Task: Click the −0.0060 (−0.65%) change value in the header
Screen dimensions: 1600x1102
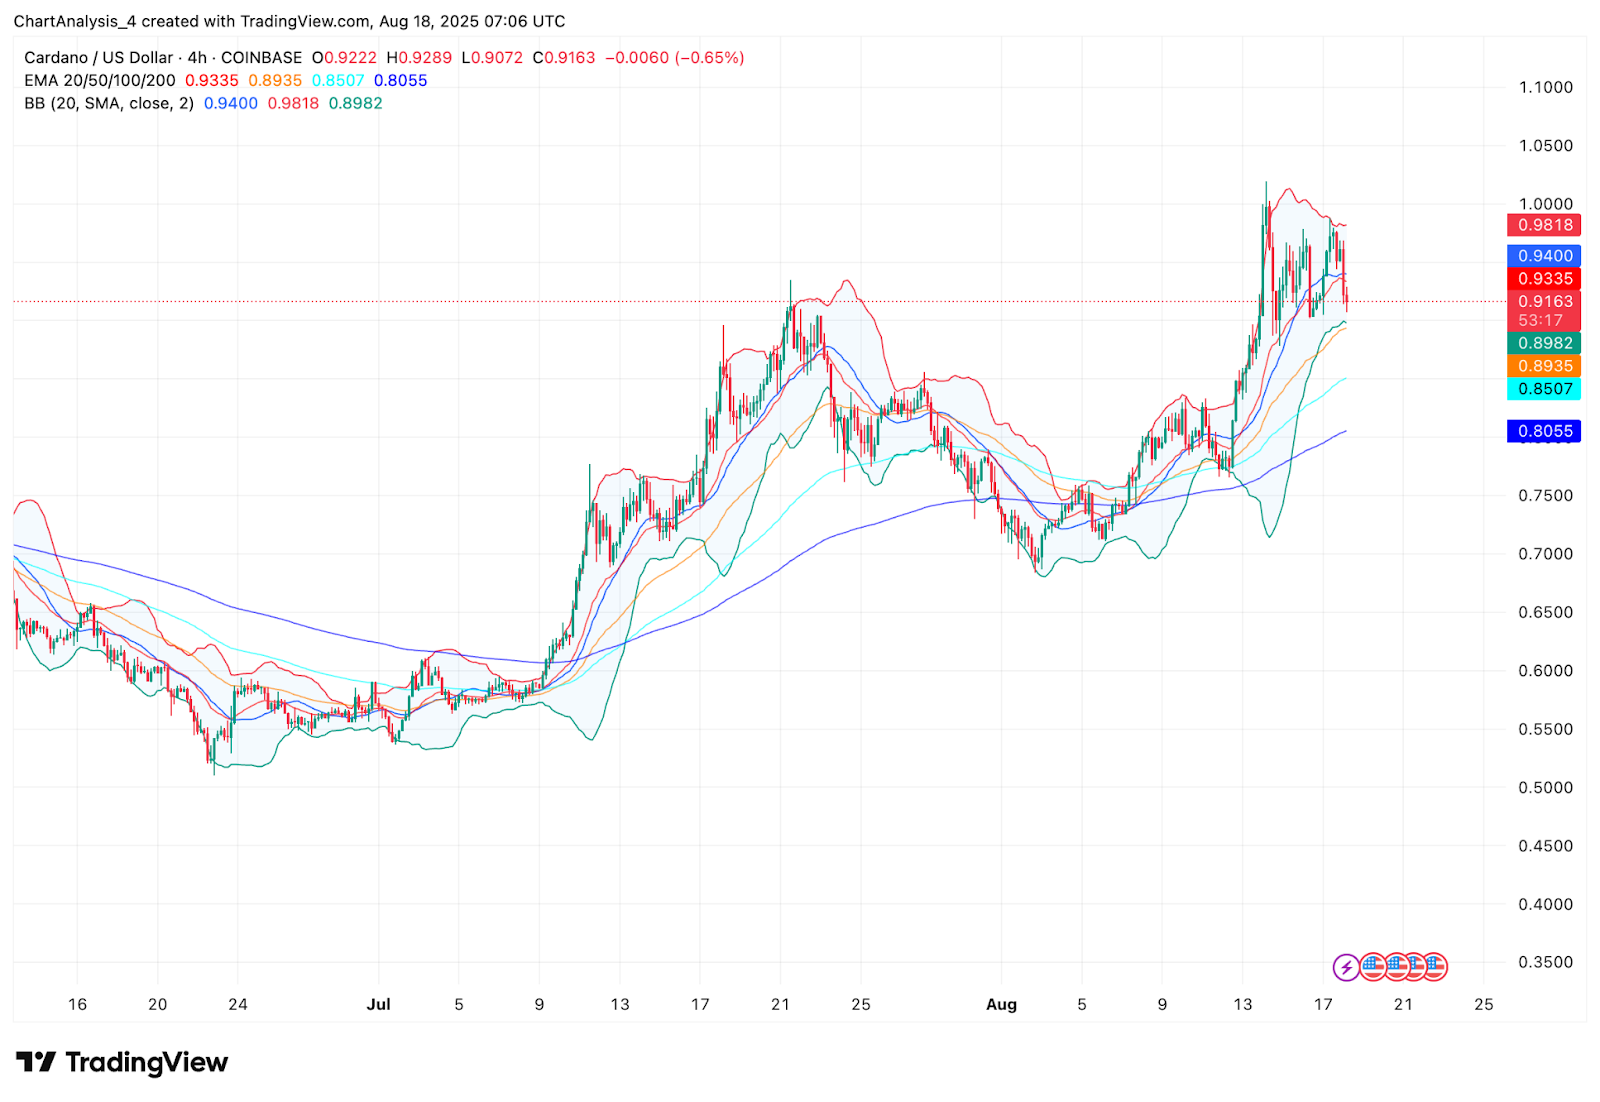Action: click(678, 58)
